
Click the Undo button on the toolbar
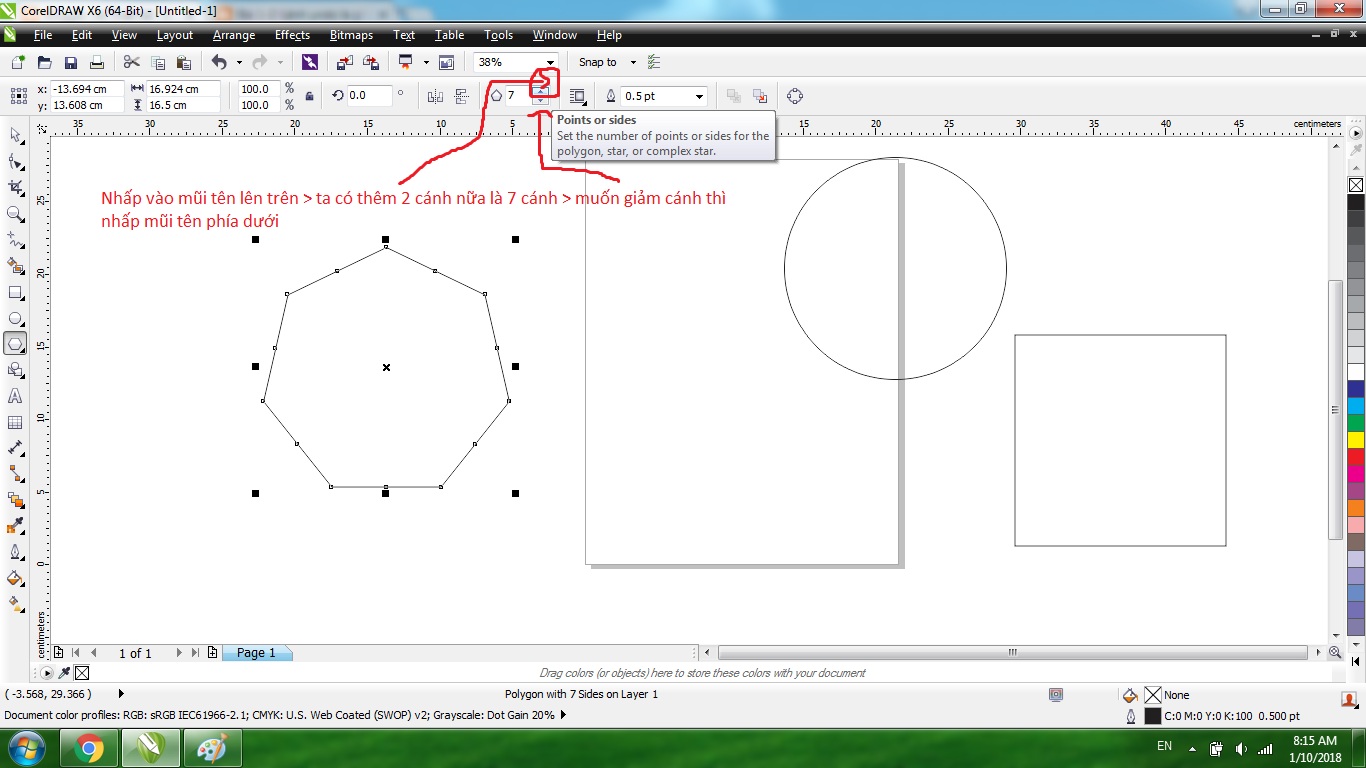tap(218, 61)
